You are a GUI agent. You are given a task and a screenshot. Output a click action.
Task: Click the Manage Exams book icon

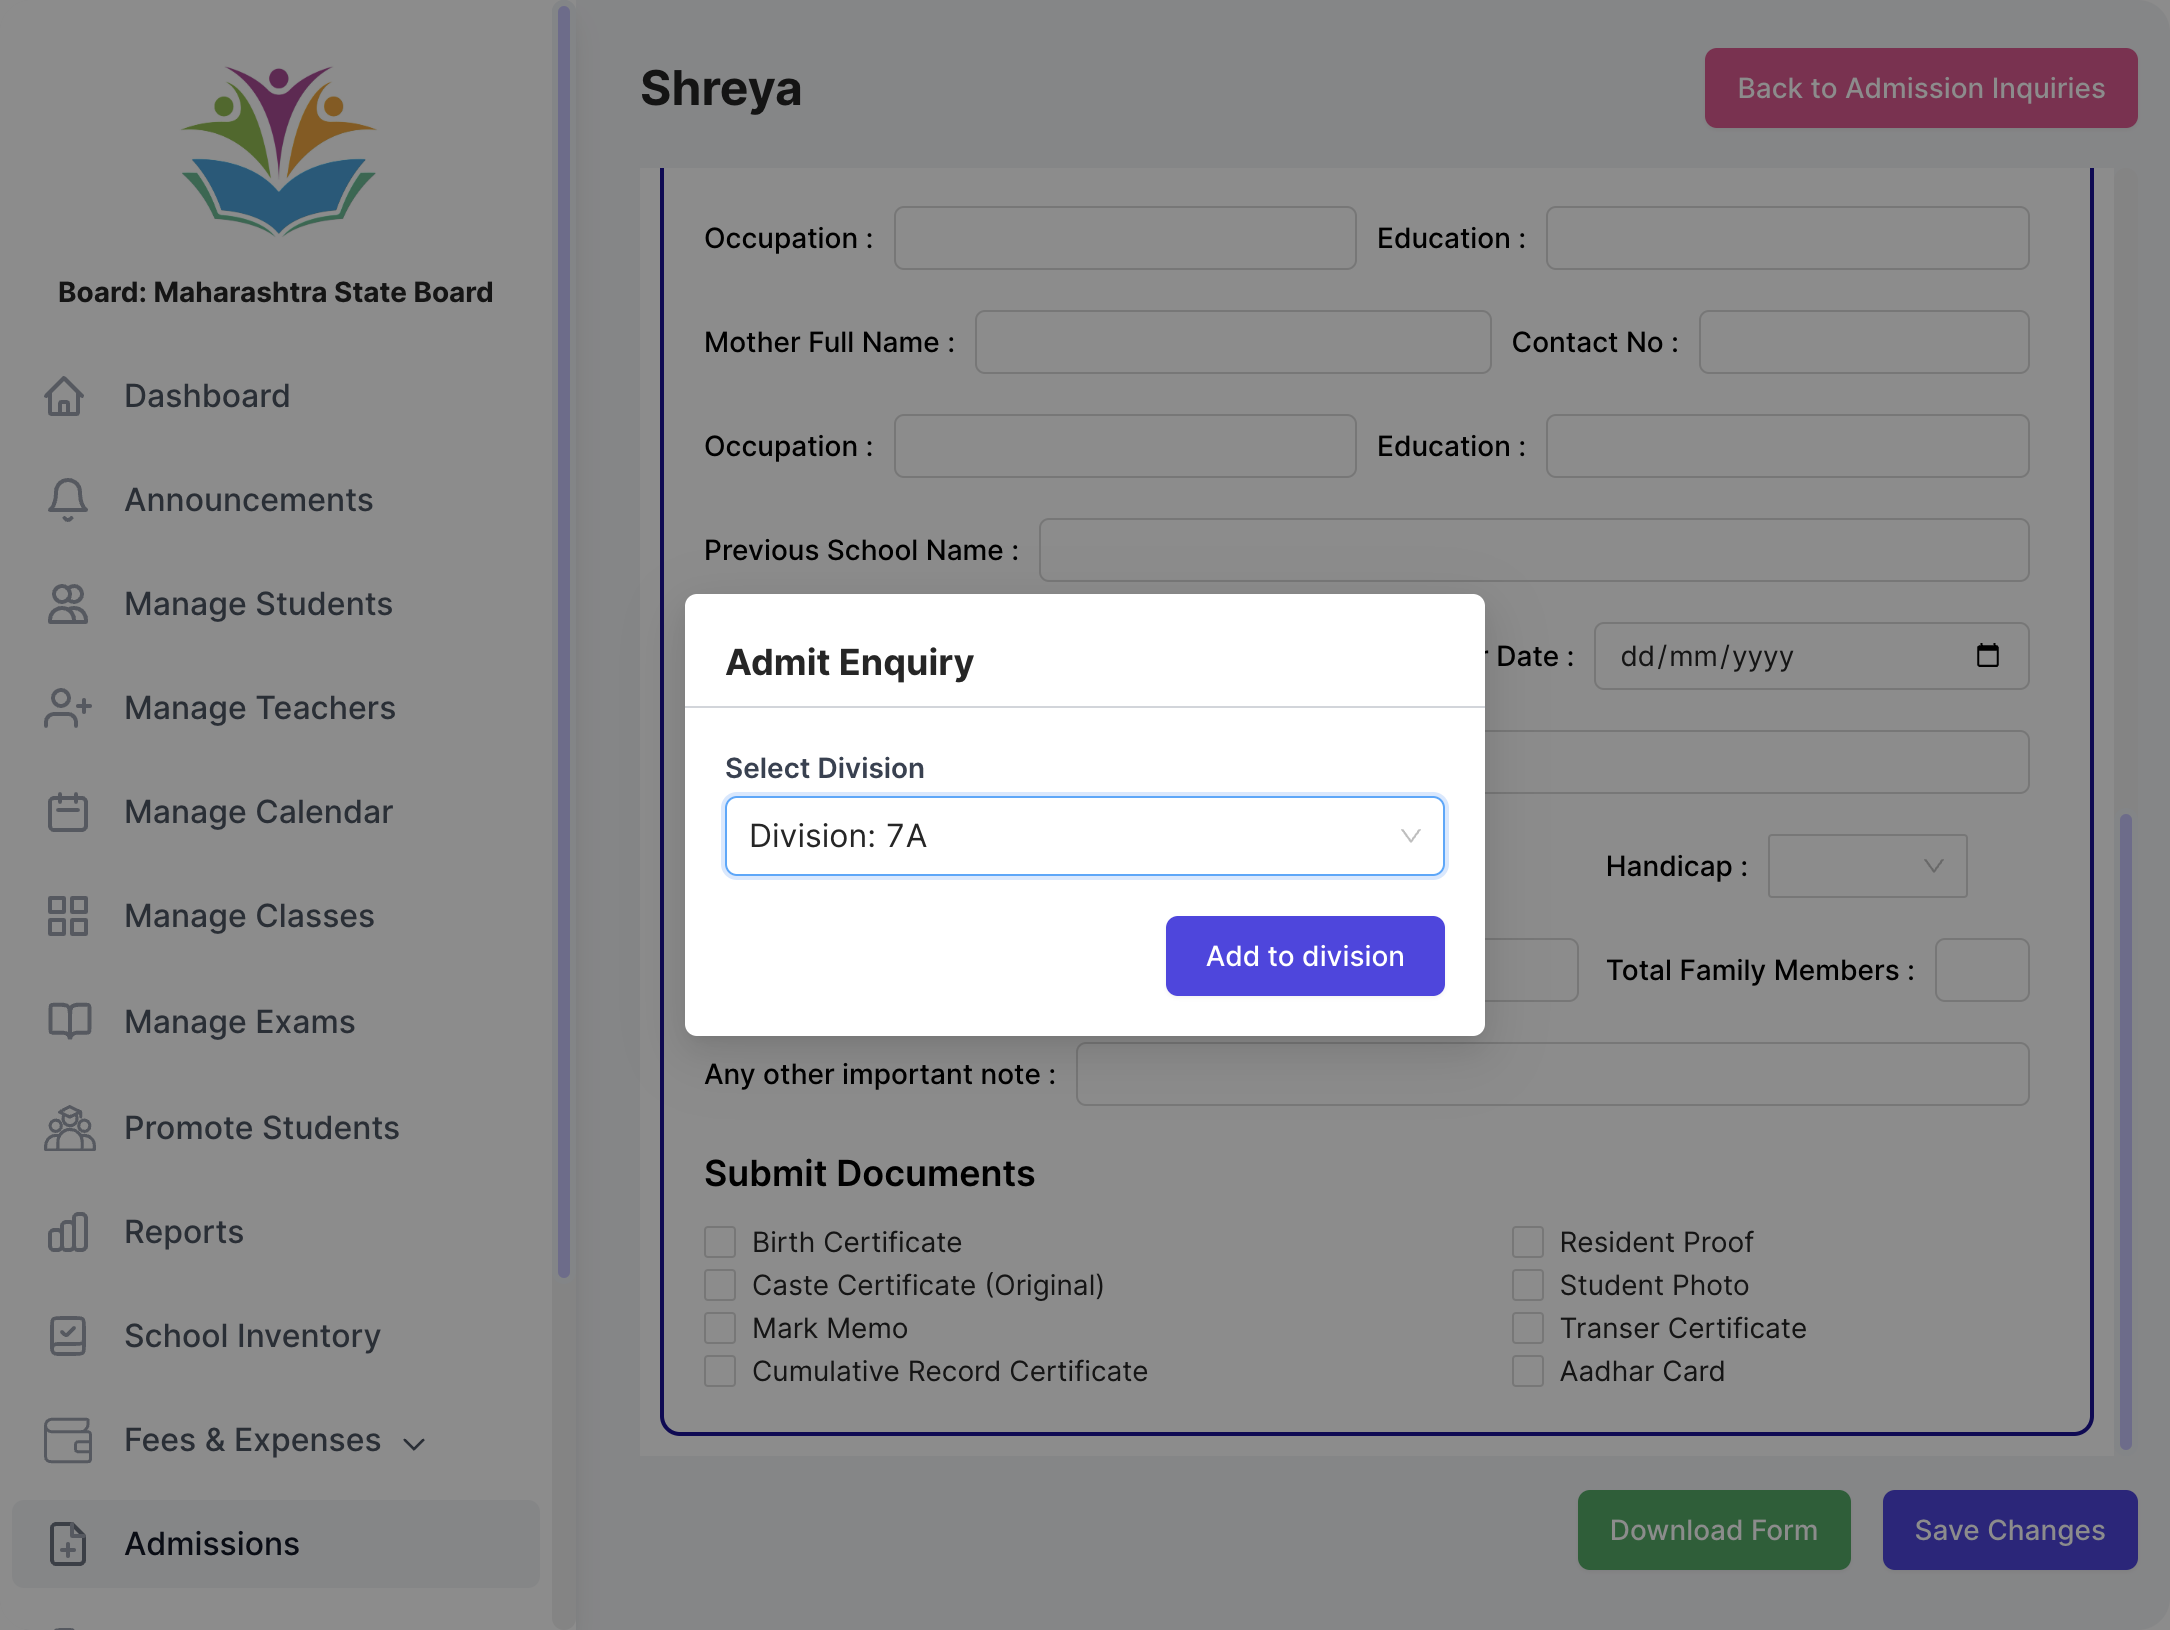[x=69, y=1021]
